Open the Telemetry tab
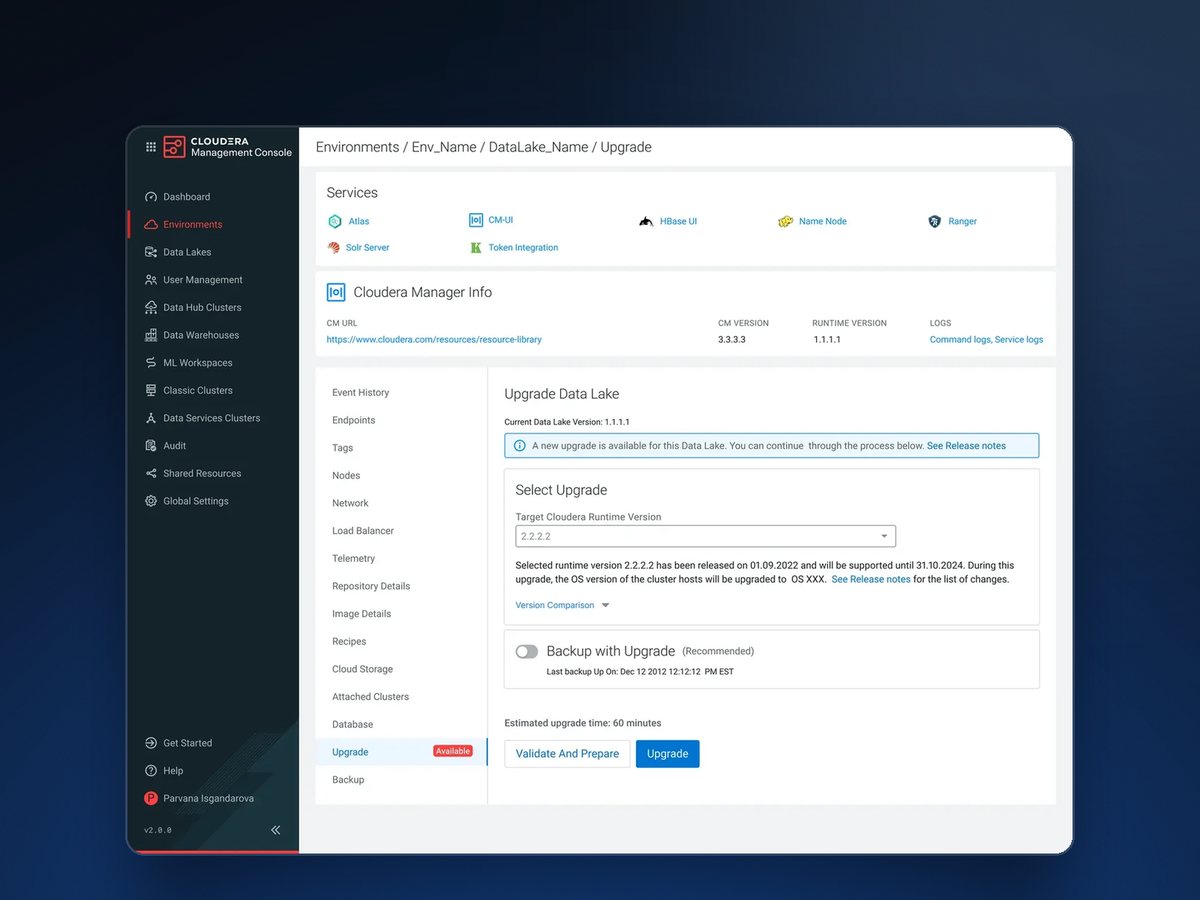The image size is (1200, 900). click(354, 559)
